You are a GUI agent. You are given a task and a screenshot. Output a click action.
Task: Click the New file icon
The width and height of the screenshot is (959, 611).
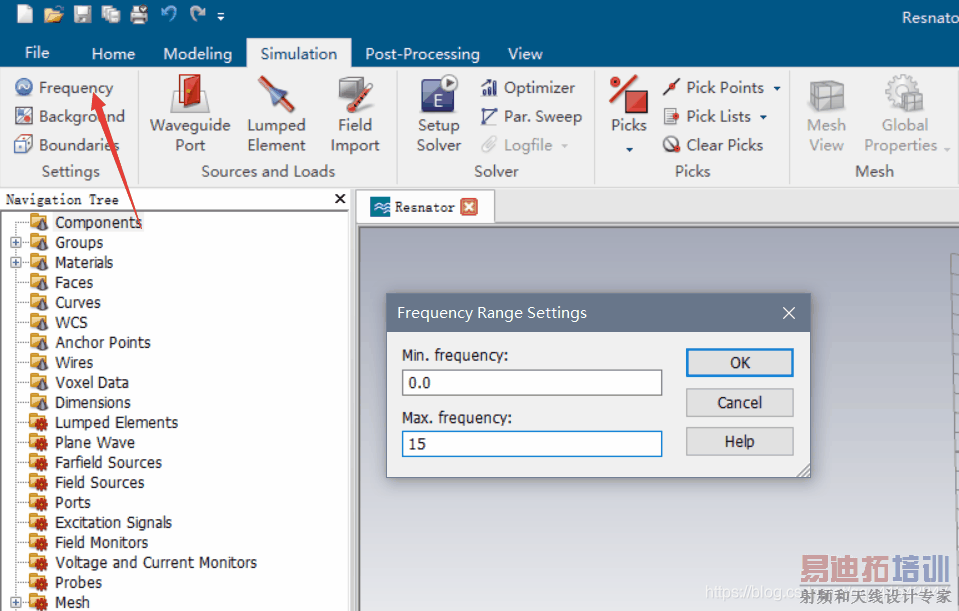(25, 14)
